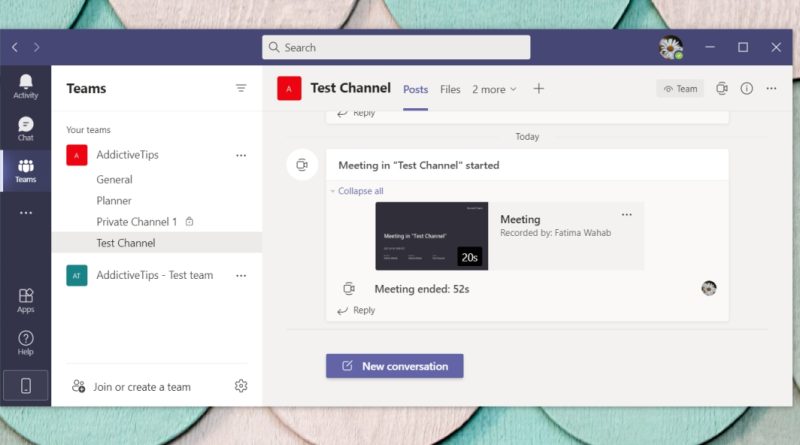Click the AddictiveTips red team avatar
The image size is (800, 445).
point(77,155)
